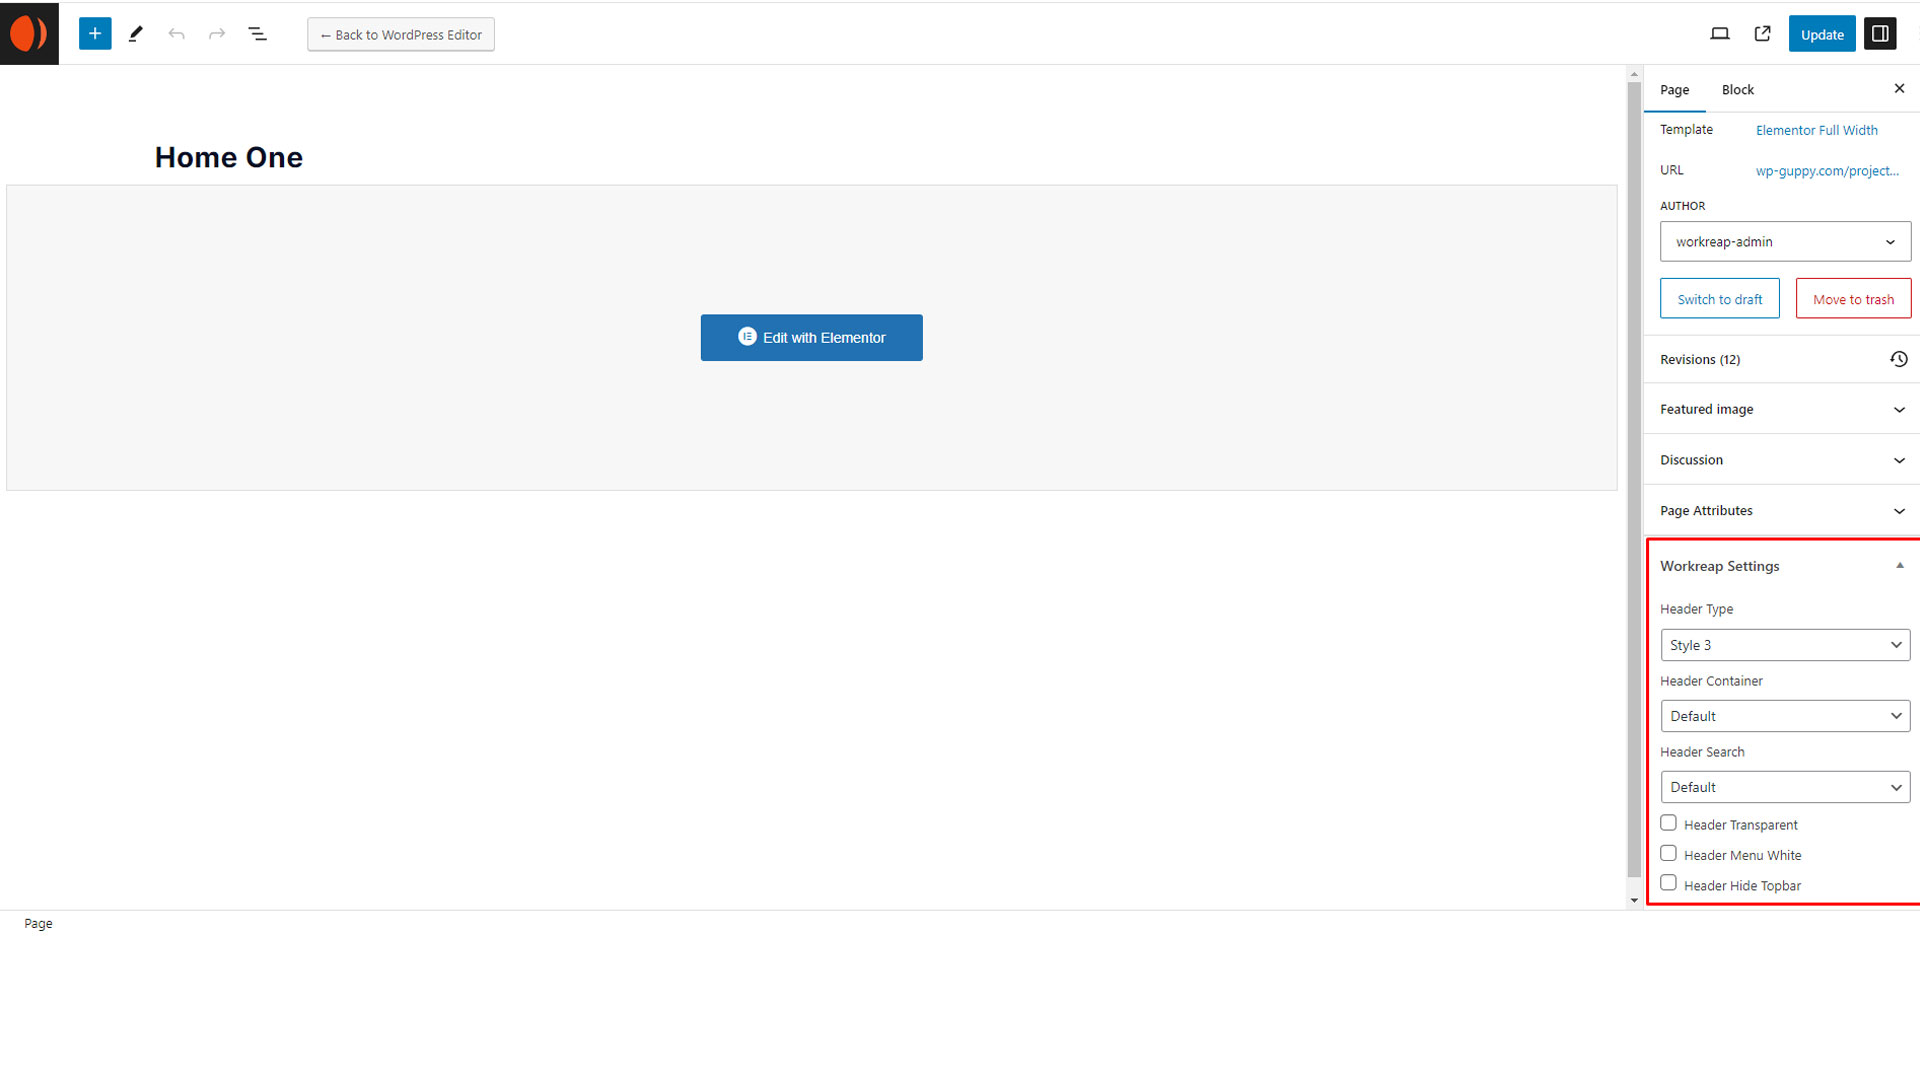Viewport: 1920px width, 1080px height.
Task: Select the pencil Tools icon
Action: (x=136, y=34)
